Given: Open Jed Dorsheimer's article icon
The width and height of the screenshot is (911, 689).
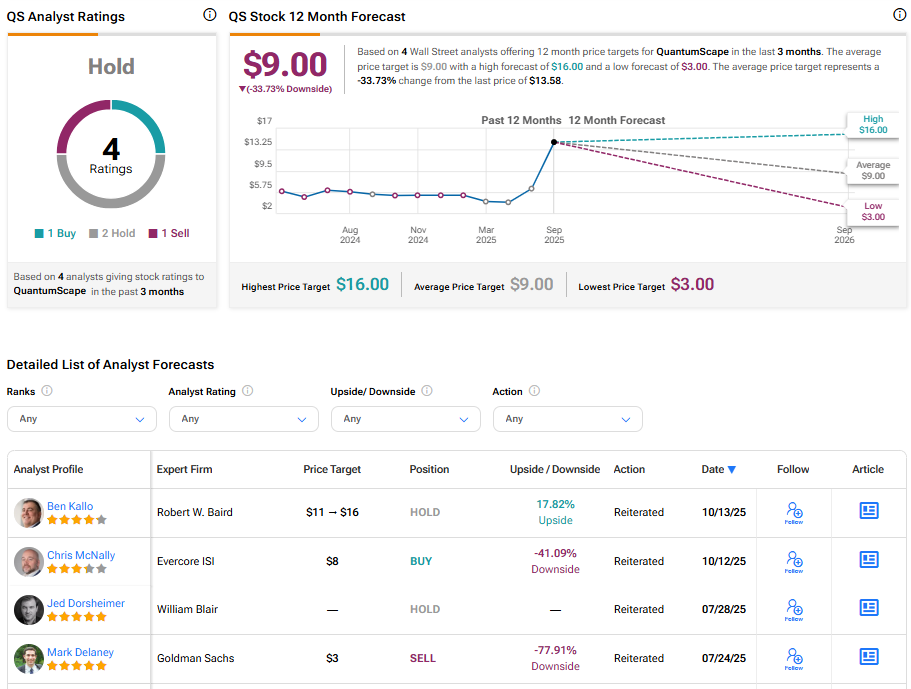Looking at the screenshot, I should [x=869, y=608].
